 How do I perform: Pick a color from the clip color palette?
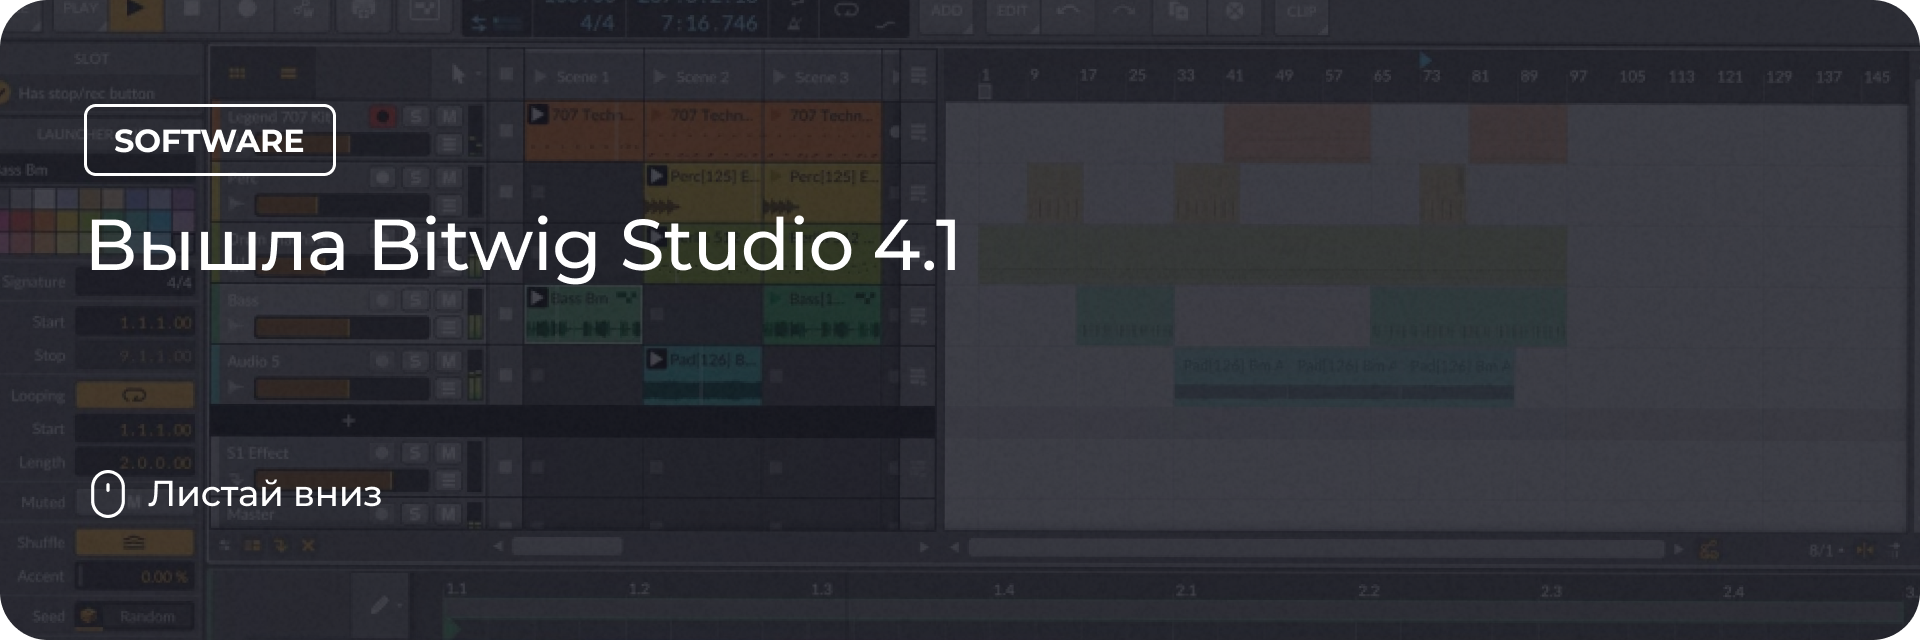click(x=96, y=219)
